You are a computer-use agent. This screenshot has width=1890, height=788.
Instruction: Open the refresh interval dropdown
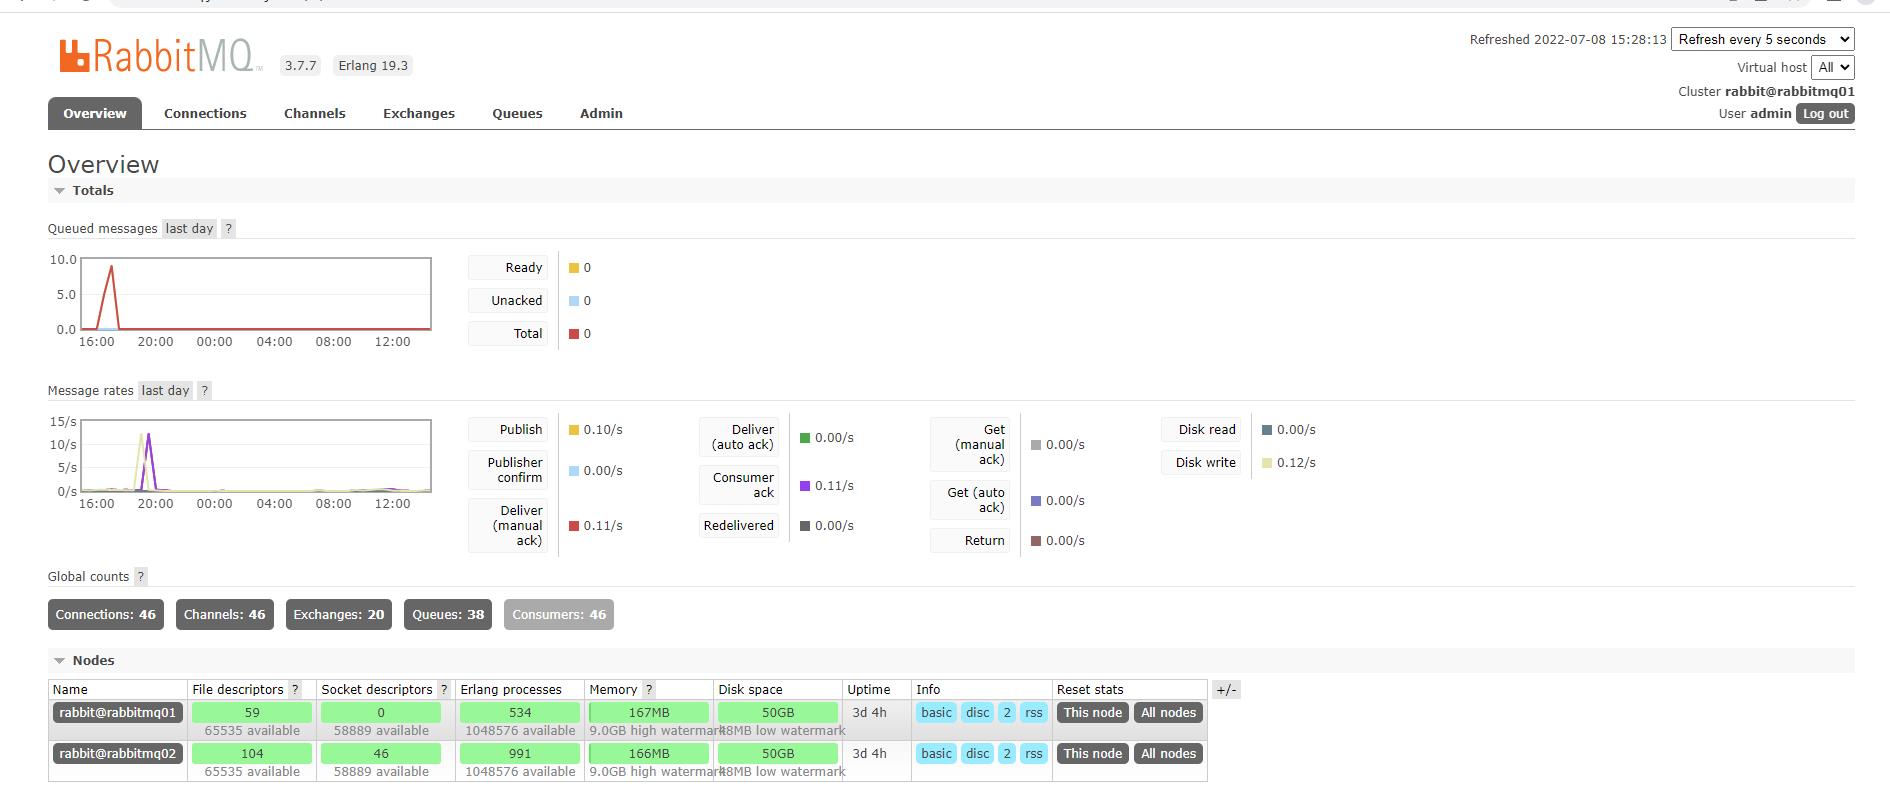click(1763, 39)
